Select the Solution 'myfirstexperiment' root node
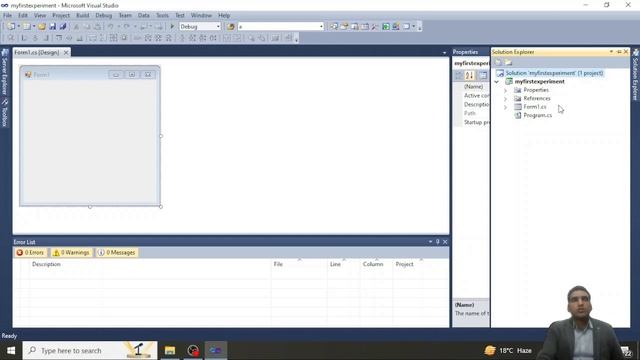This screenshot has height=360, width=640. point(554,73)
